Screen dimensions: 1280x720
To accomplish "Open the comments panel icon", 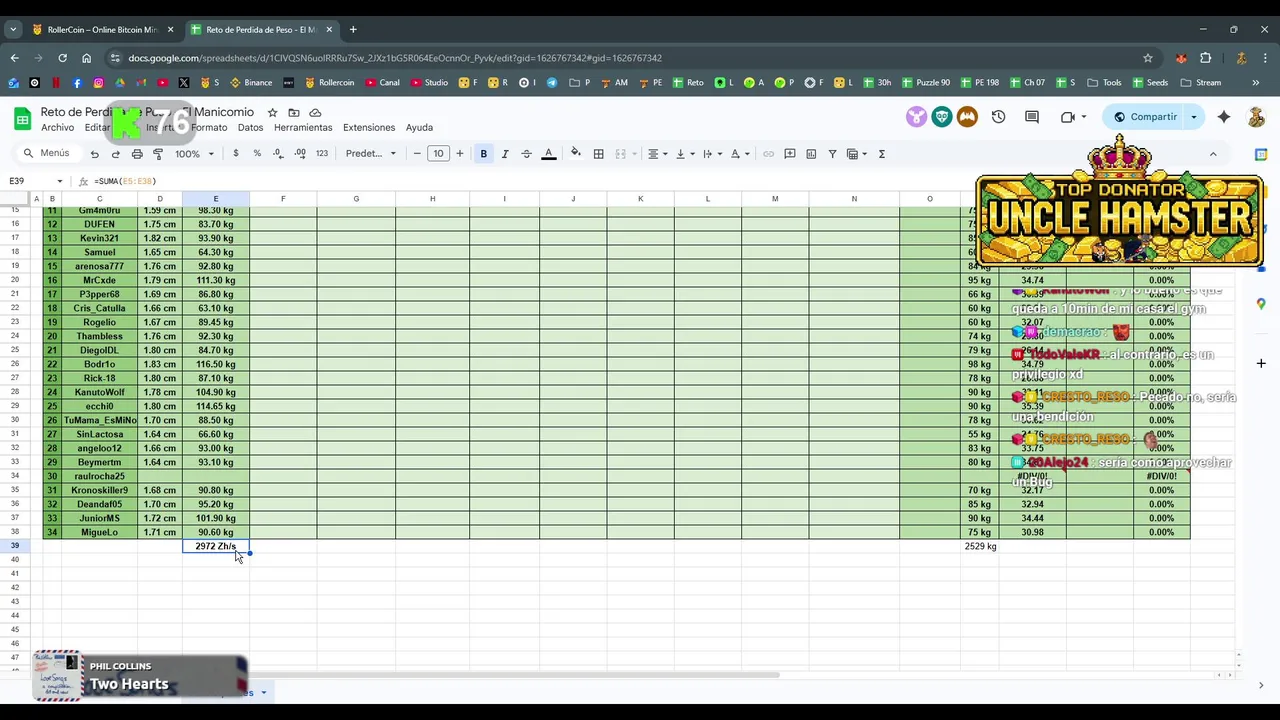I will point(1032,117).
